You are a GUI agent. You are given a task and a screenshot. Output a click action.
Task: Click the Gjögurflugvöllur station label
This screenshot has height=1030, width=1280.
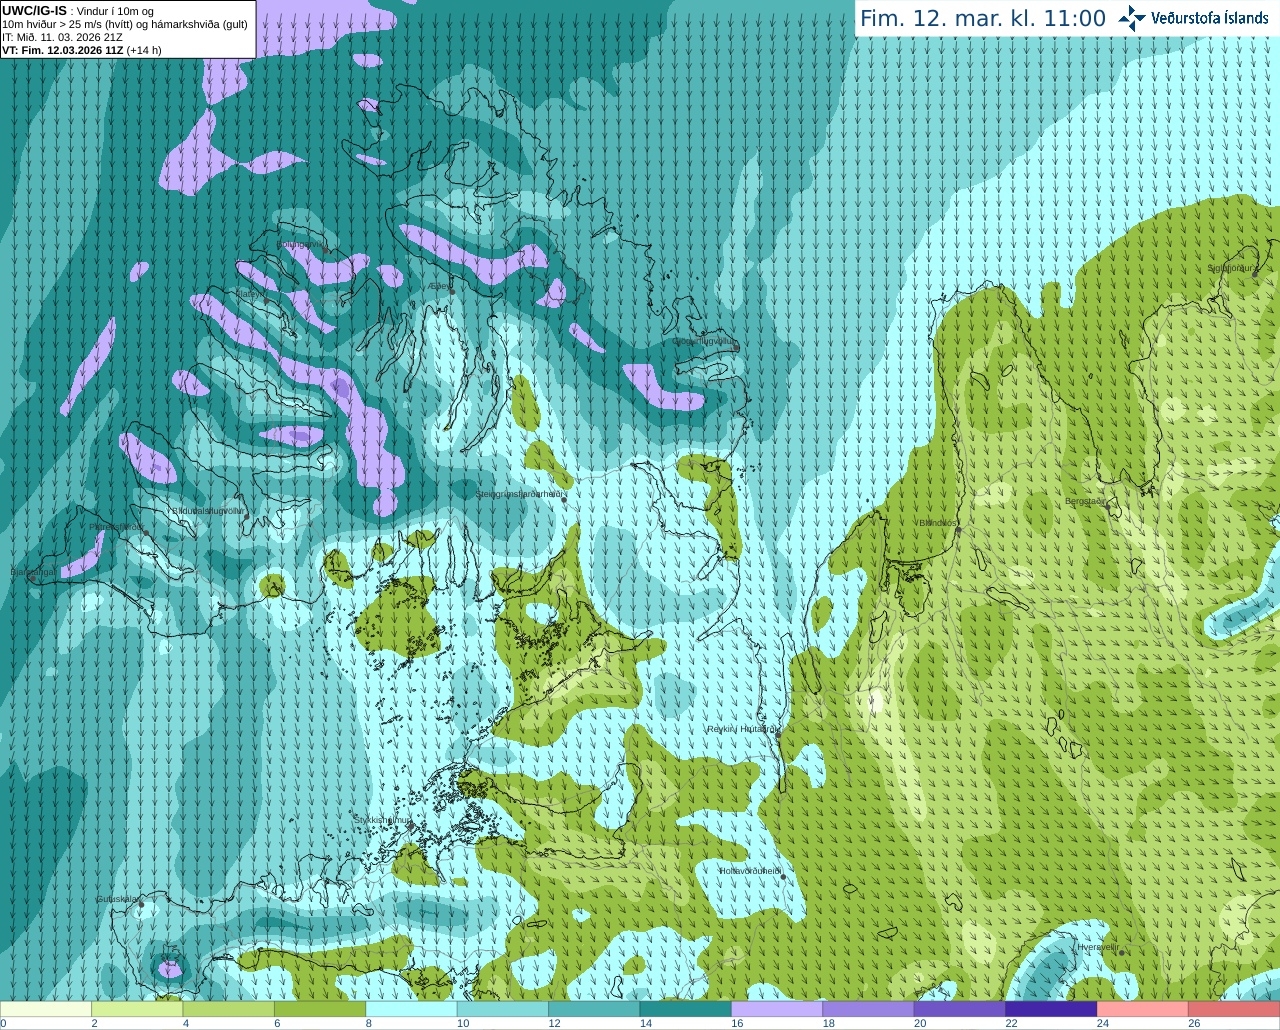coord(706,341)
